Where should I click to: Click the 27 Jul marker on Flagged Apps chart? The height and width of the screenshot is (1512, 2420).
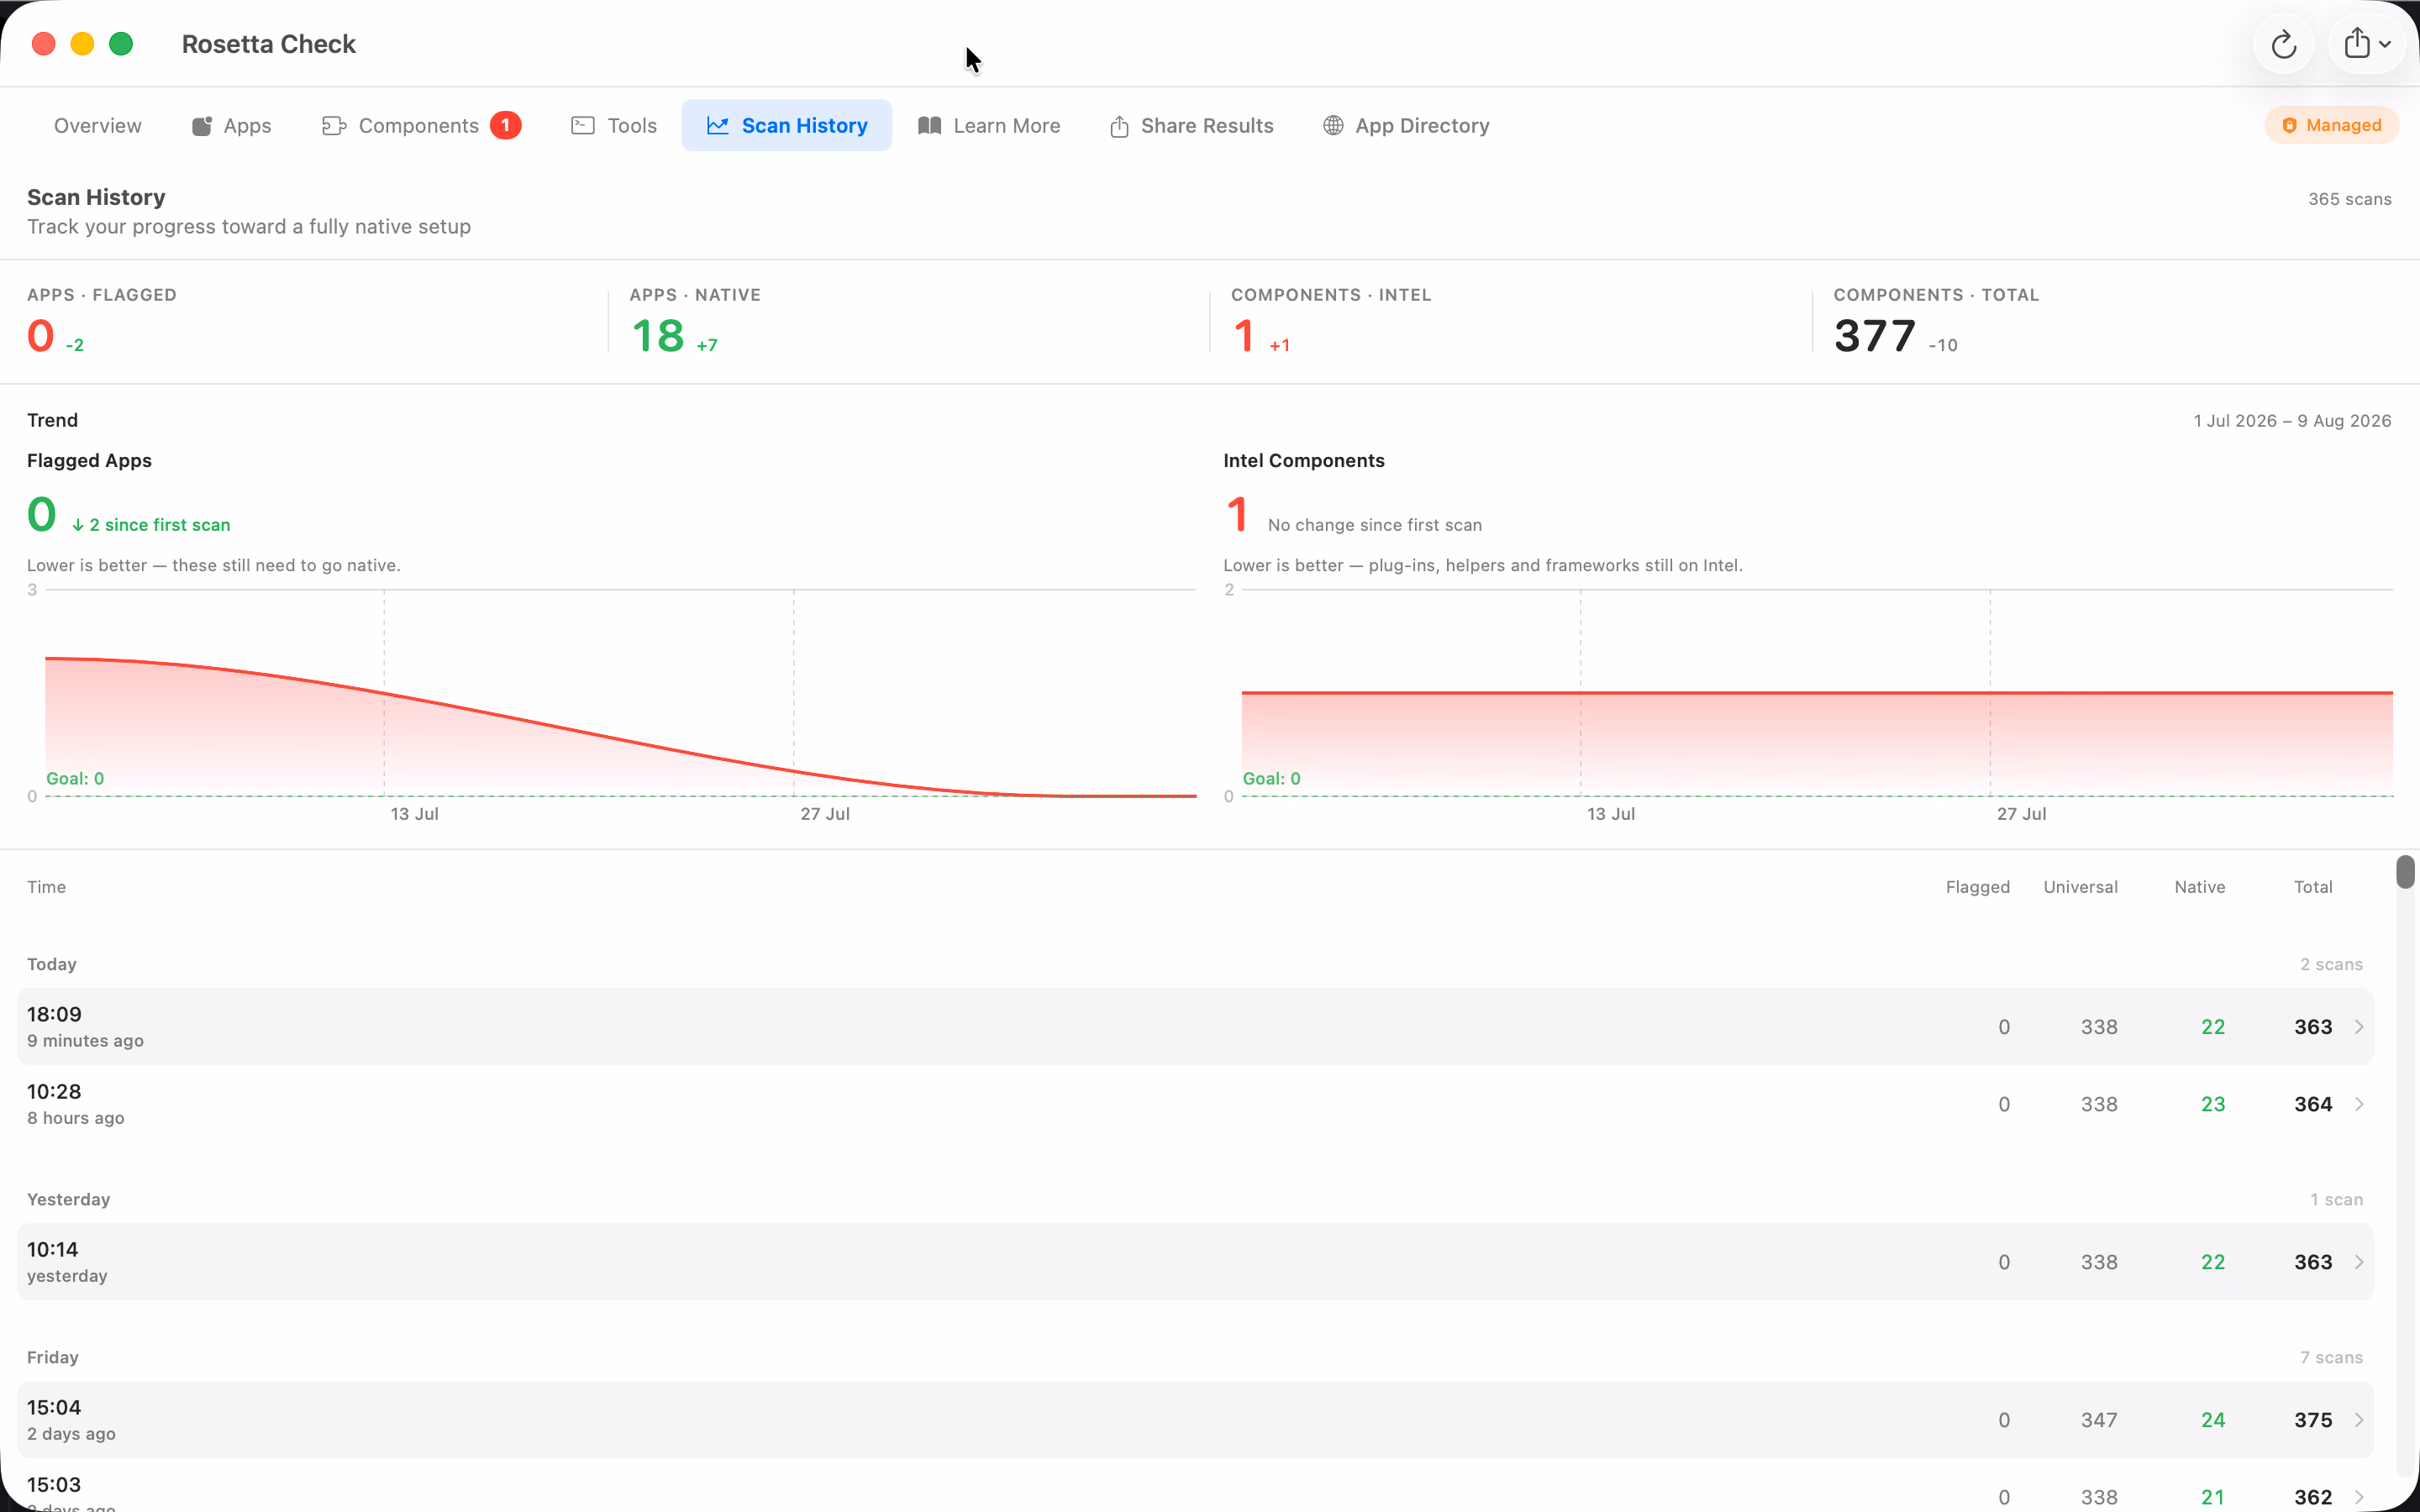point(824,814)
